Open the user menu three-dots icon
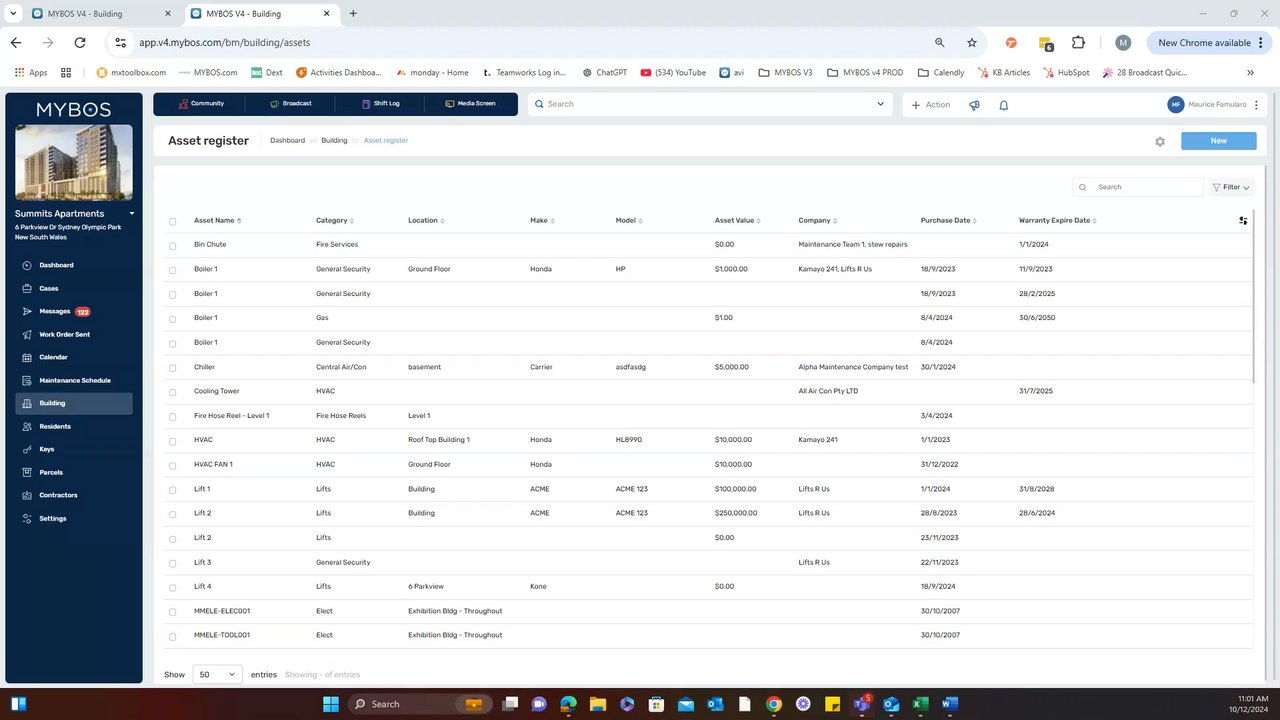The width and height of the screenshot is (1280, 720). point(1257,104)
